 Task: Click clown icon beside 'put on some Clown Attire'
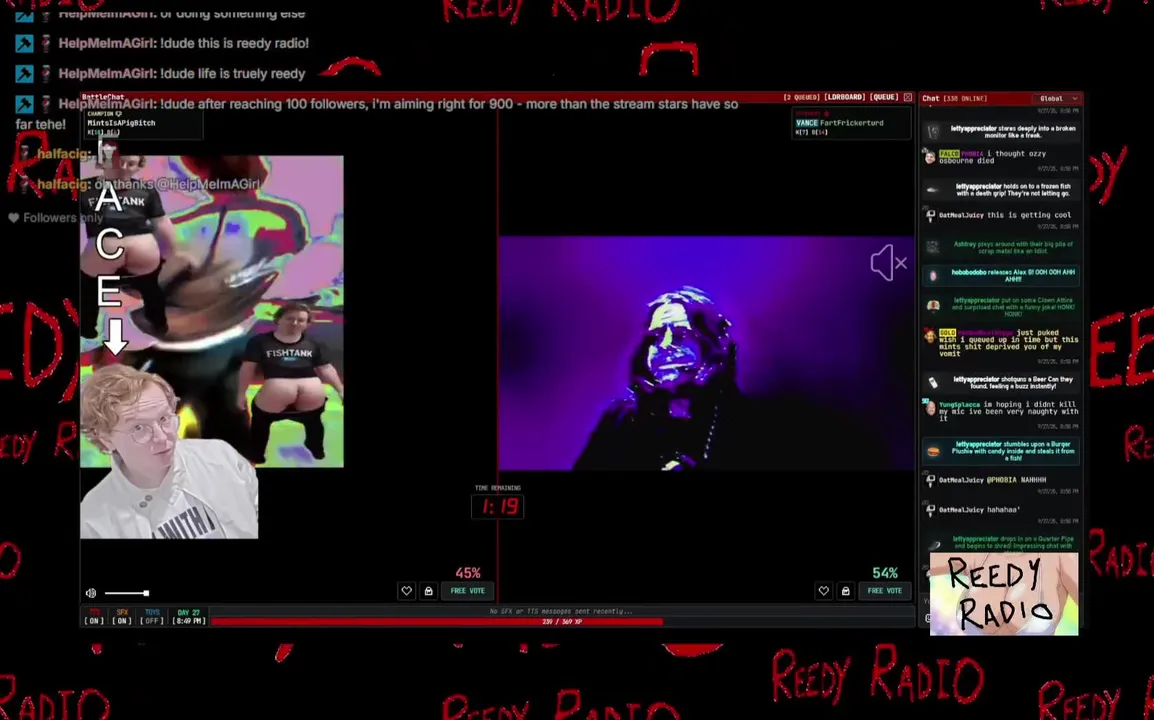[933, 305]
